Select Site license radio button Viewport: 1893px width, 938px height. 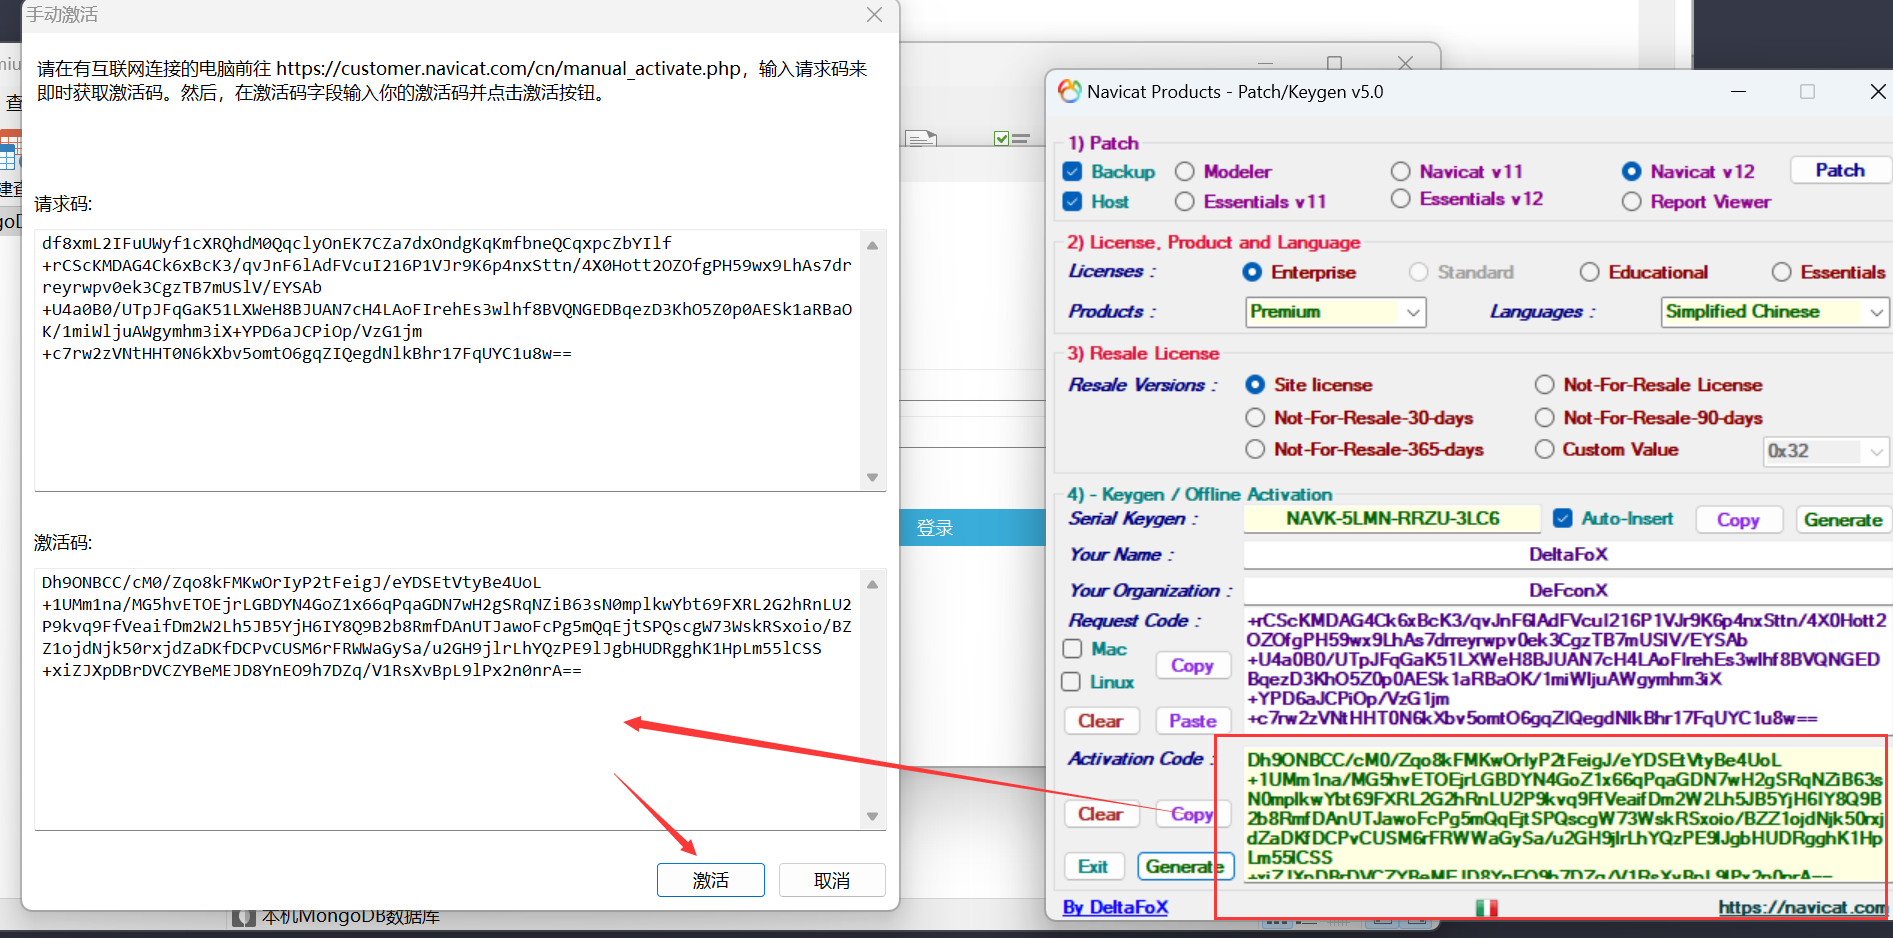[x=1255, y=384]
